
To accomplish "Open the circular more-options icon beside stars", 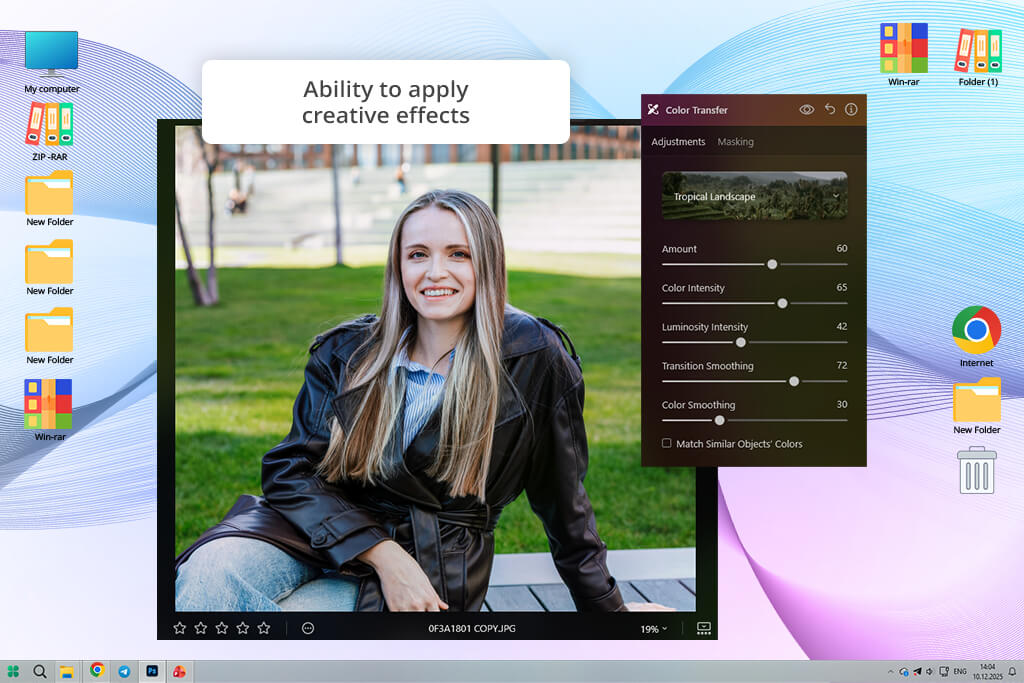I will click(308, 628).
